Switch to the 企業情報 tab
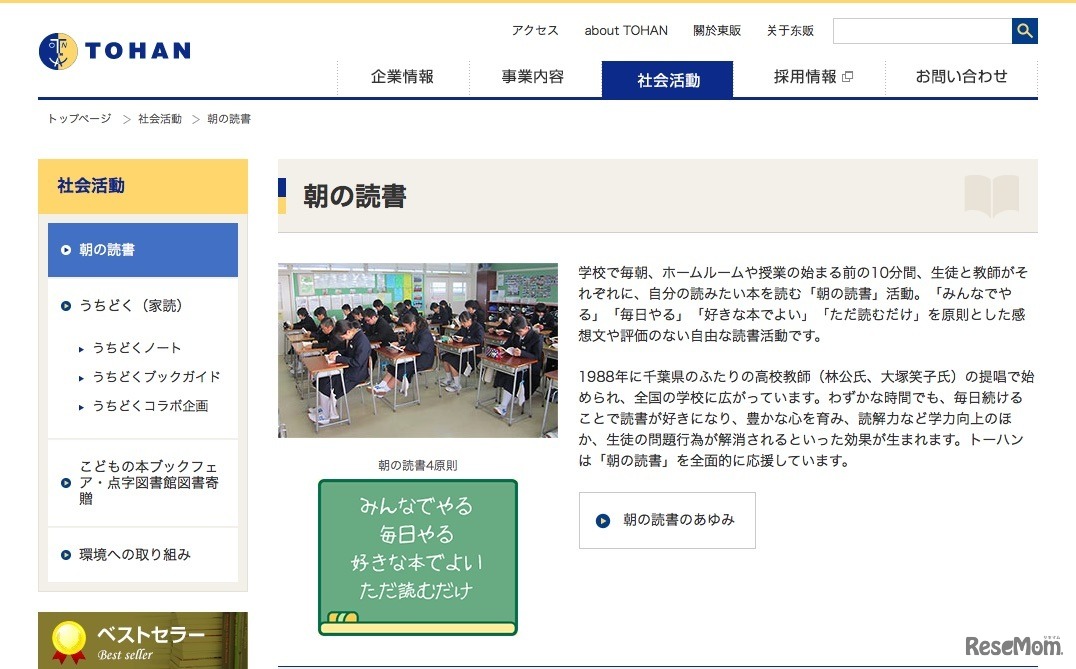This screenshot has width=1076, height=669. point(402,75)
